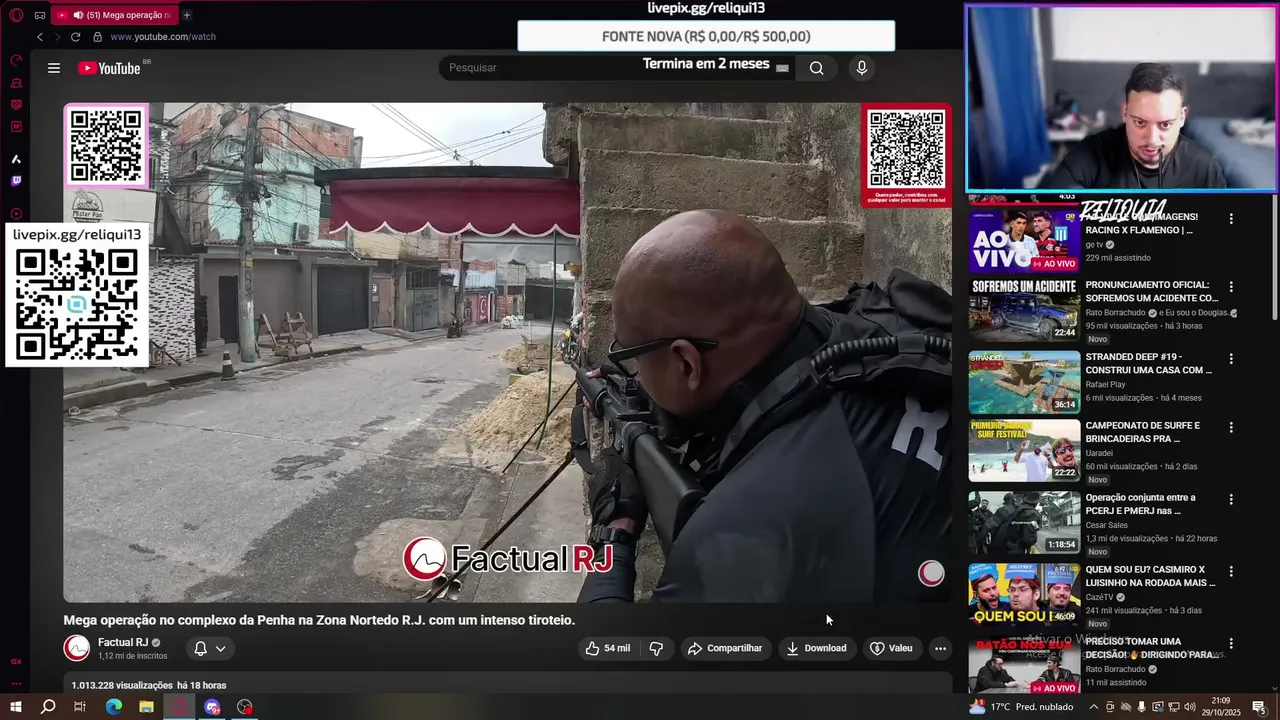Open the Factual RJ channel name link
Screen dimensions: 1280x720
point(123,643)
